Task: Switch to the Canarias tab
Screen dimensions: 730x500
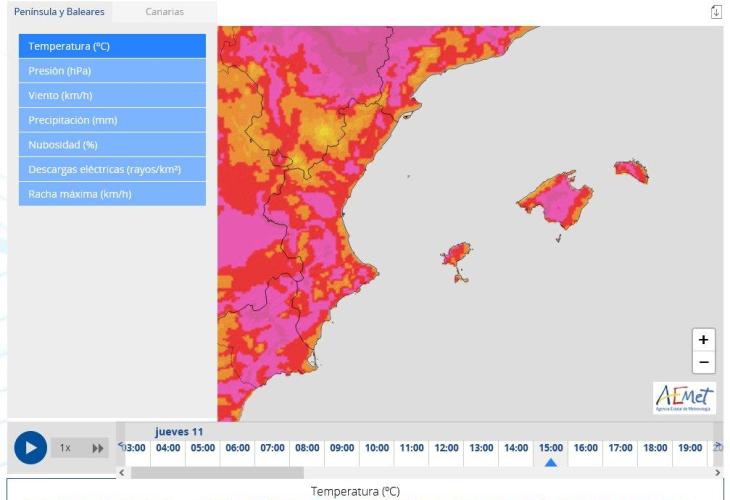Action: pos(164,12)
